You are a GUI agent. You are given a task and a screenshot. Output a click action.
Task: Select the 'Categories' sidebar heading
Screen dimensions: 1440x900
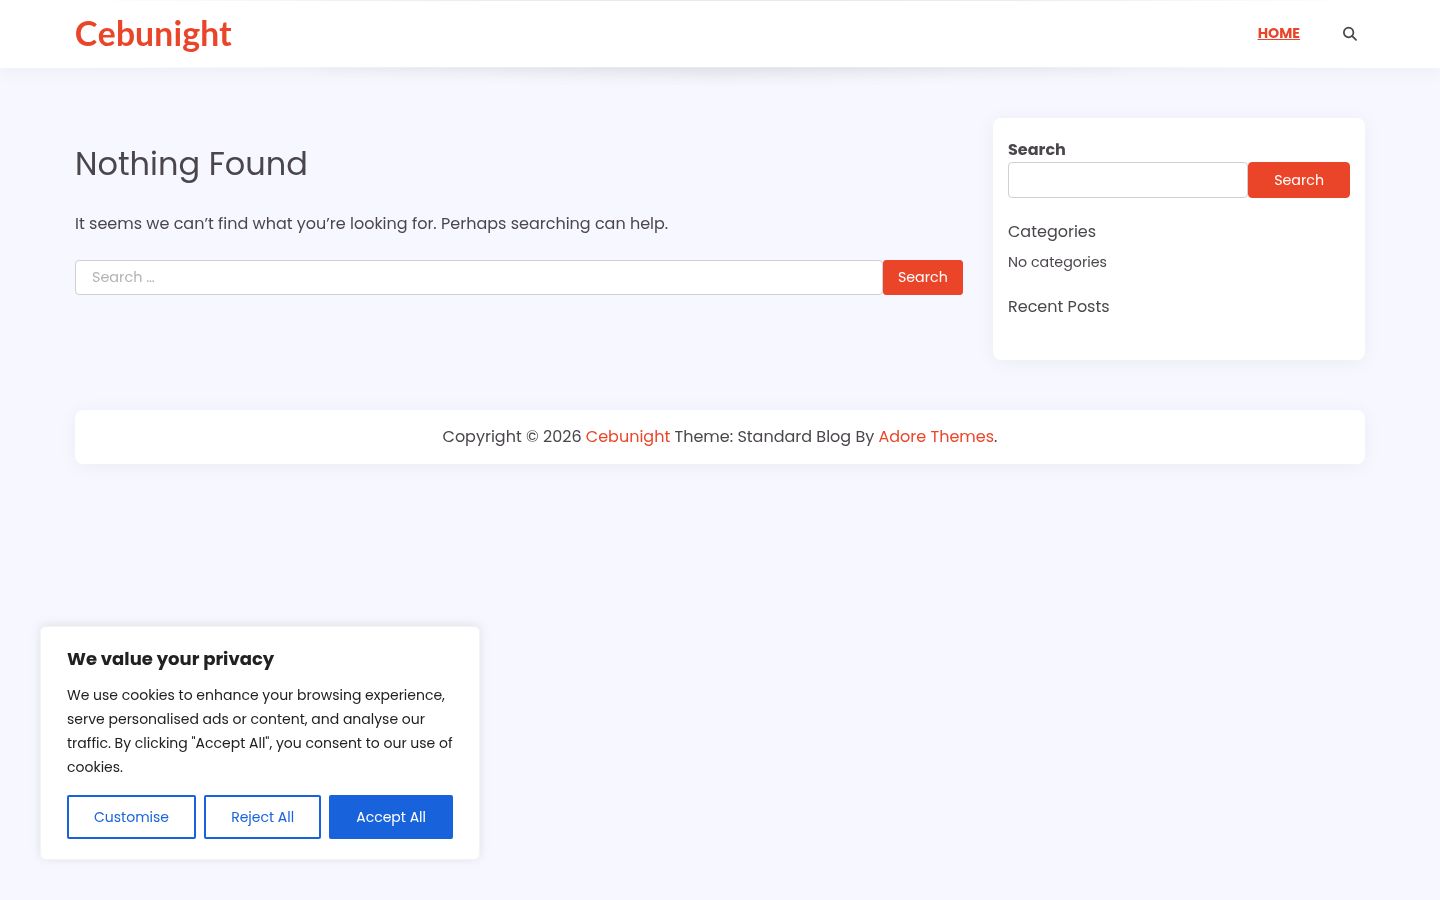click(x=1052, y=231)
